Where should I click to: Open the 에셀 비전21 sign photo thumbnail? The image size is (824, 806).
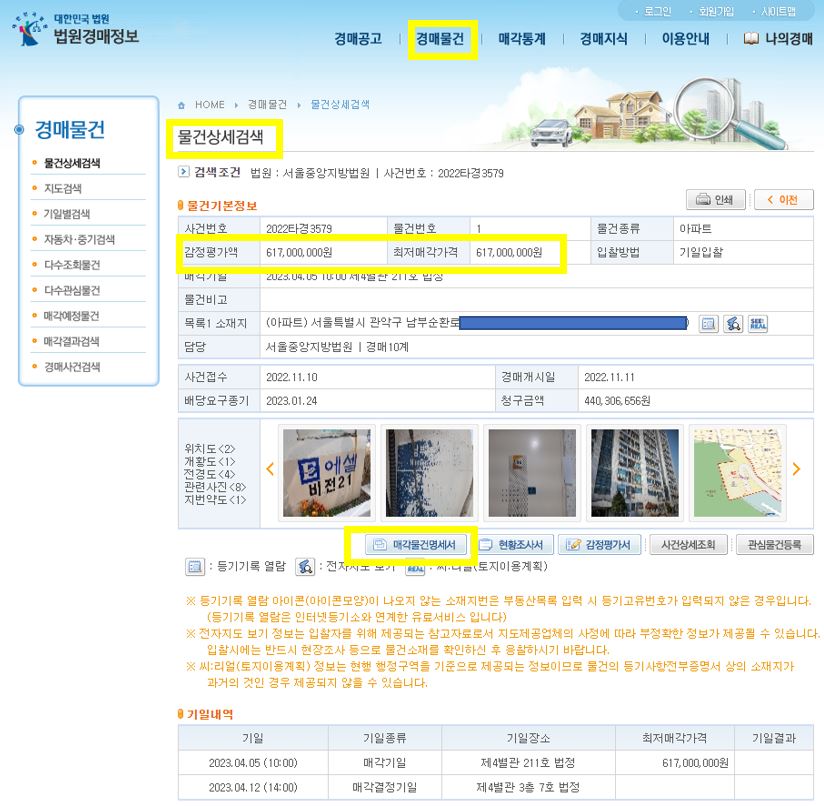(x=327, y=473)
